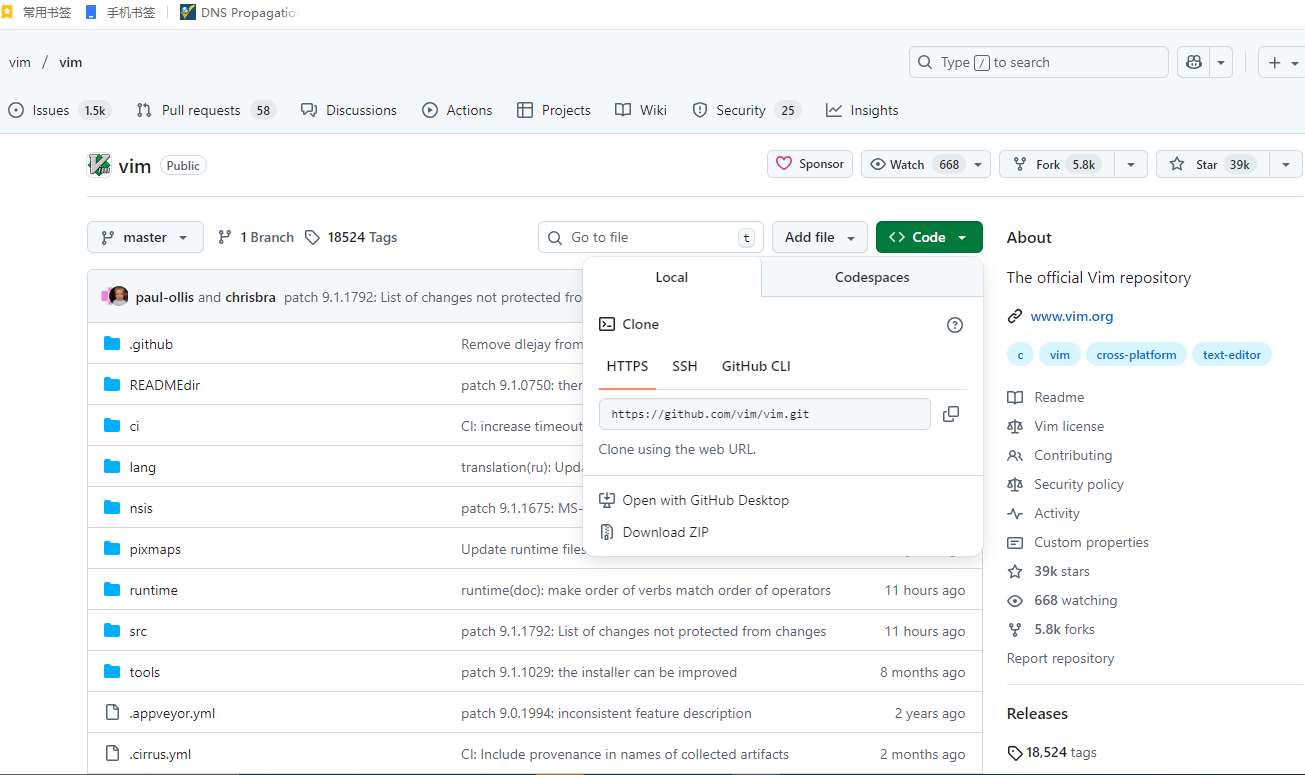Switch to the Local tab
This screenshot has height=775, width=1305.
[x=672, y=277]
